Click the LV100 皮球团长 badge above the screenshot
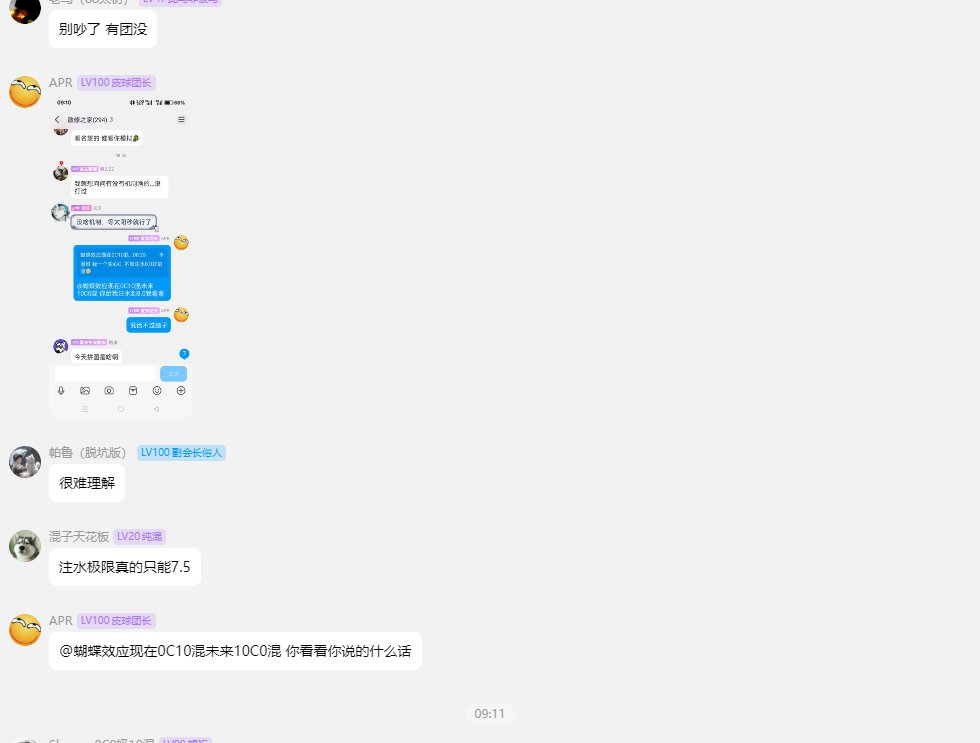Screen dimensions: 980x743 click(116, 82)
